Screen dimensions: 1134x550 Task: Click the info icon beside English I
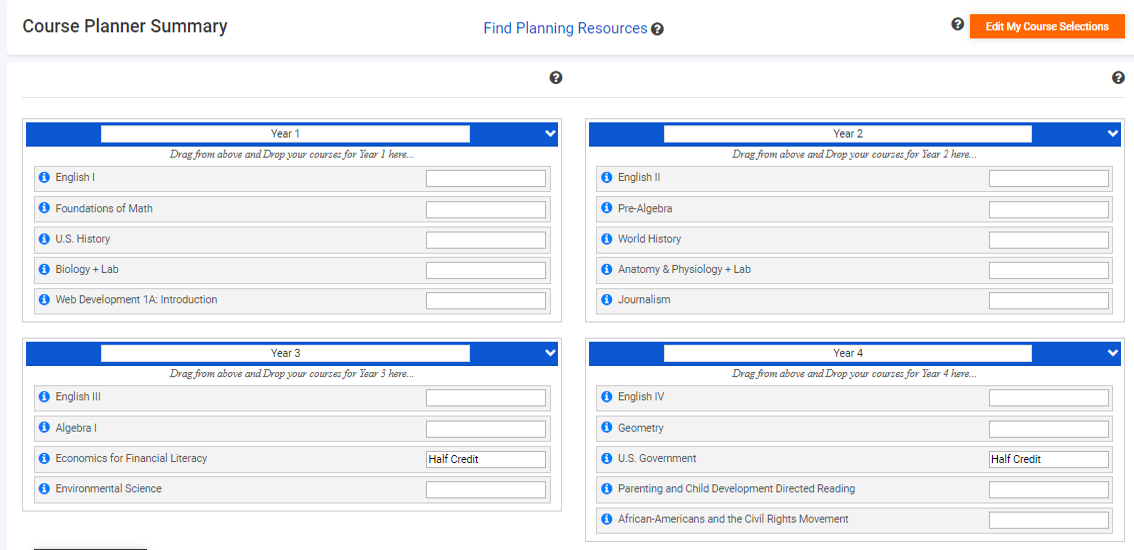44,177
